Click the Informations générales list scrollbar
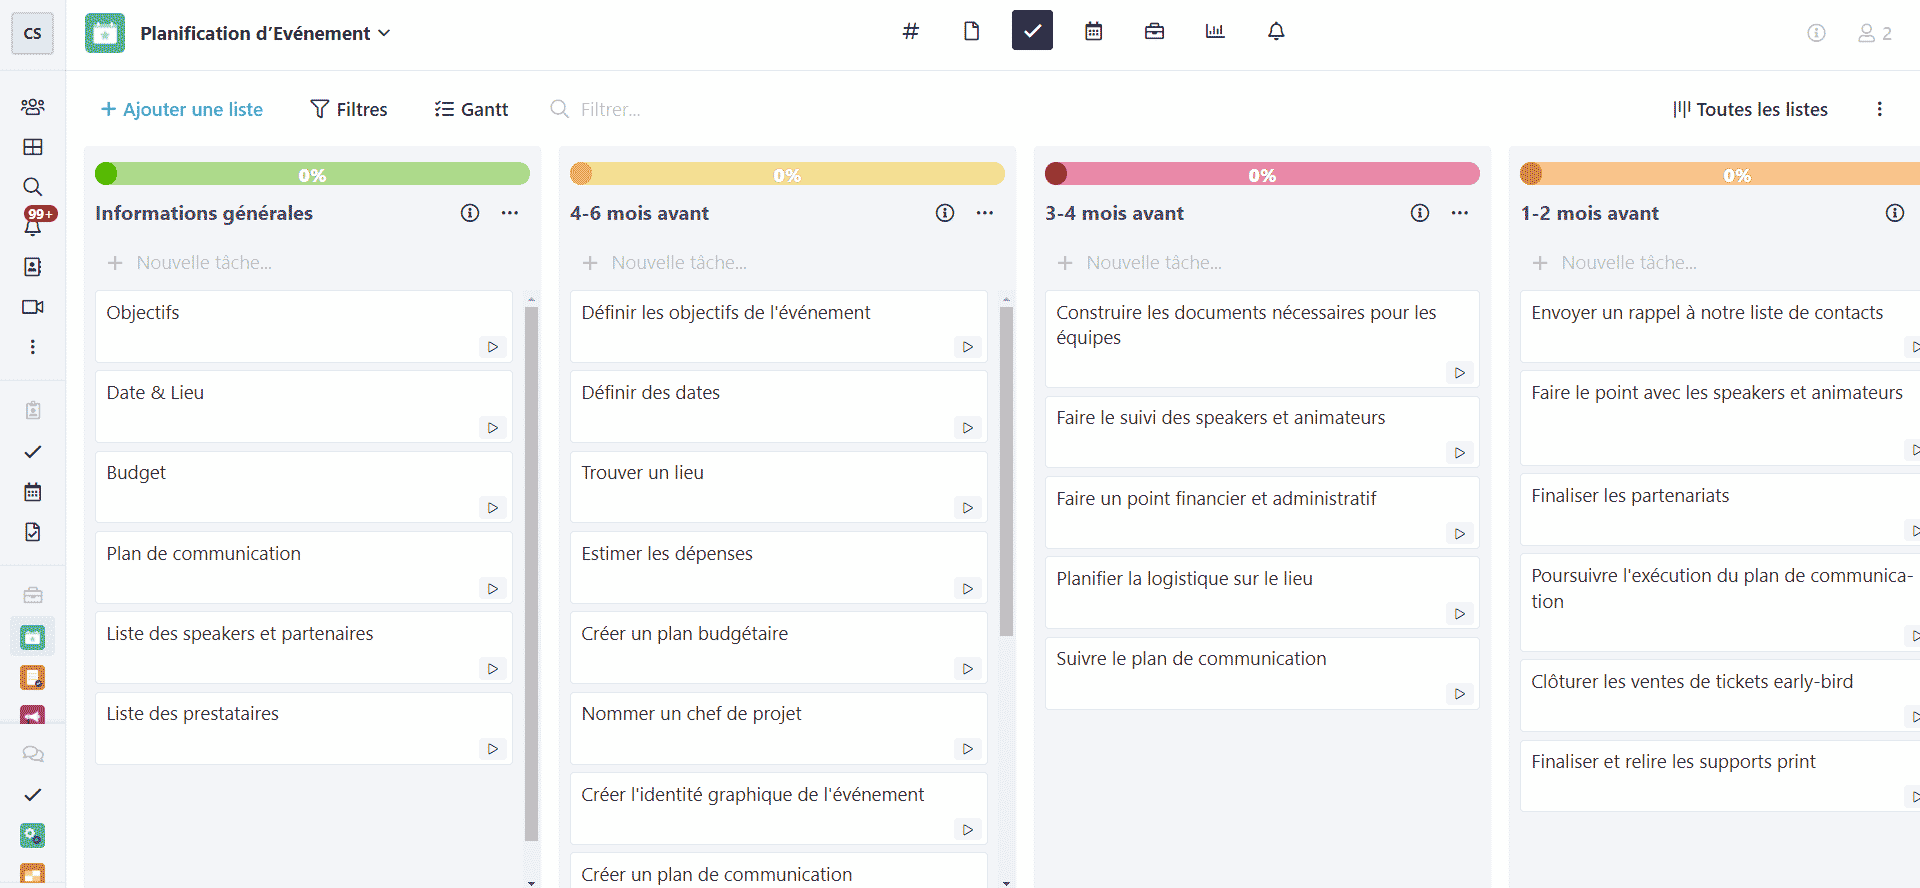This screenshot has width=1920, height=888. coord(531,572)
